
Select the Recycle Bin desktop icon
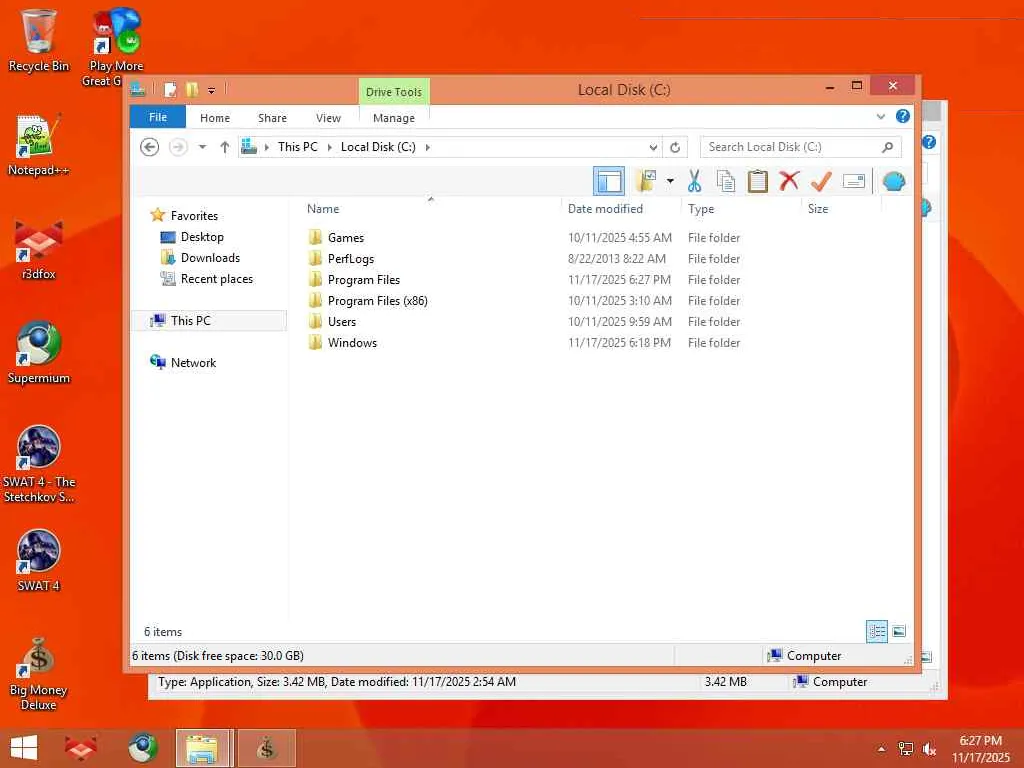coord(38,41)
